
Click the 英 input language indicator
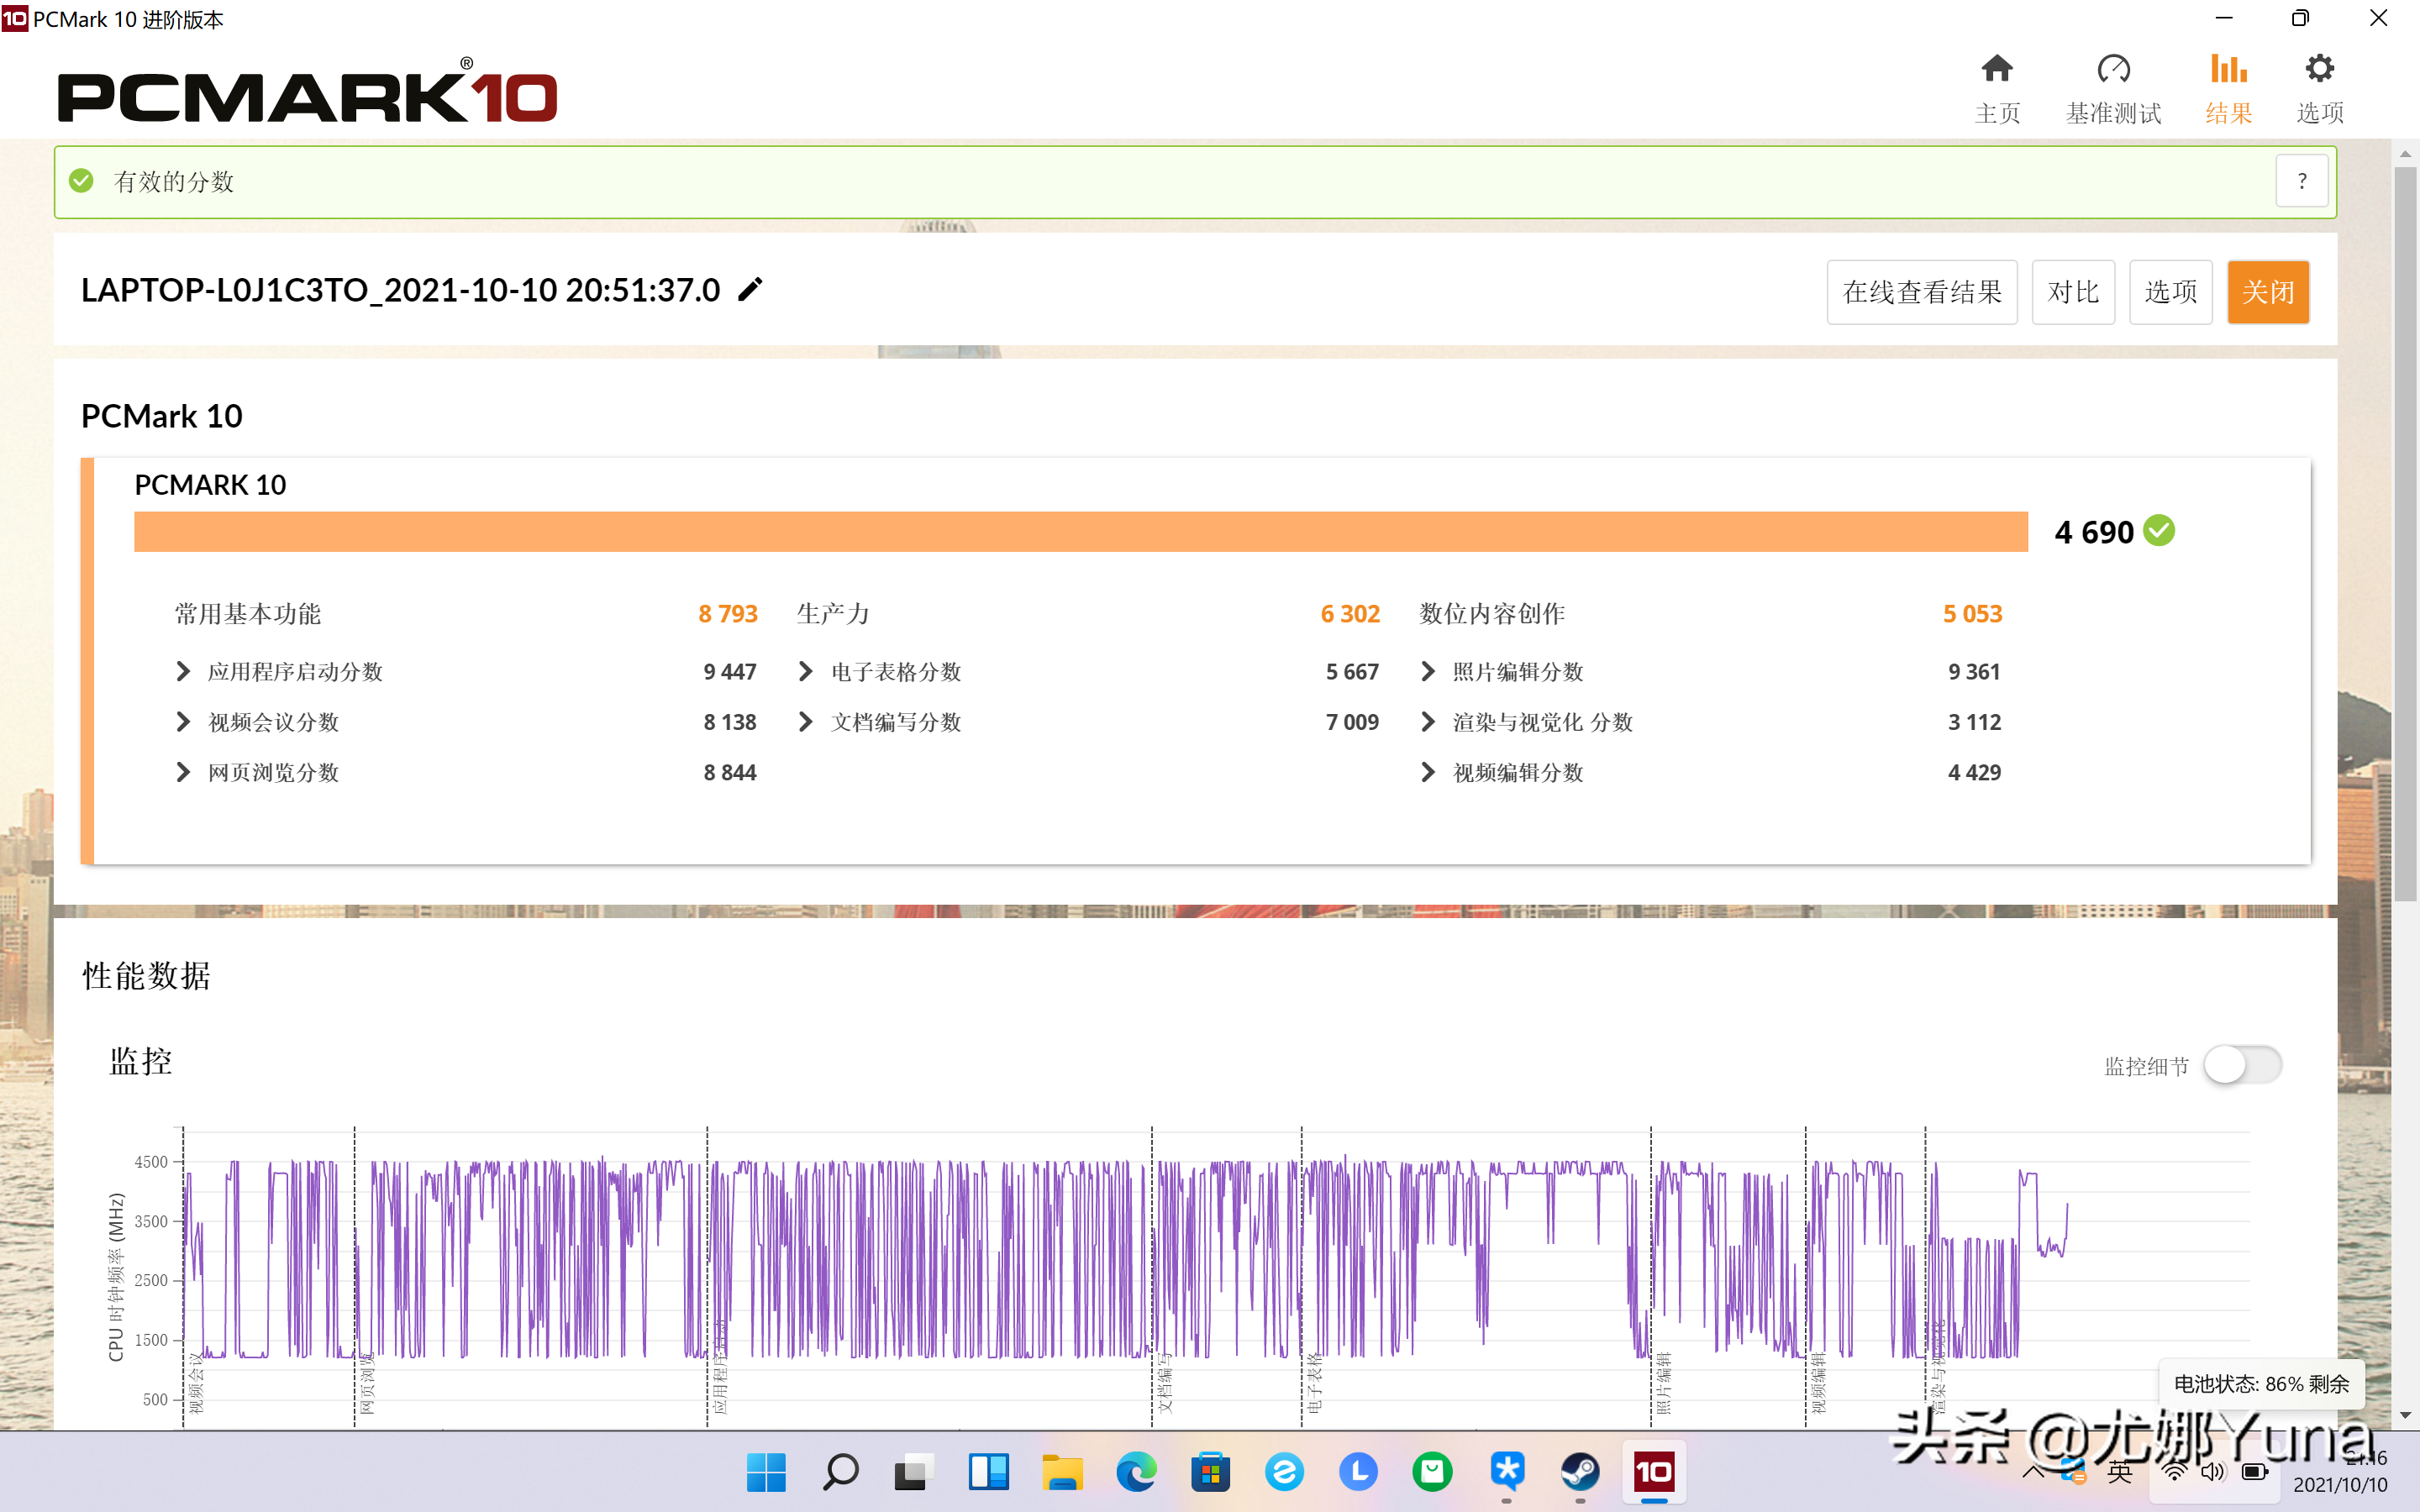click(x=2120, y=1471)
